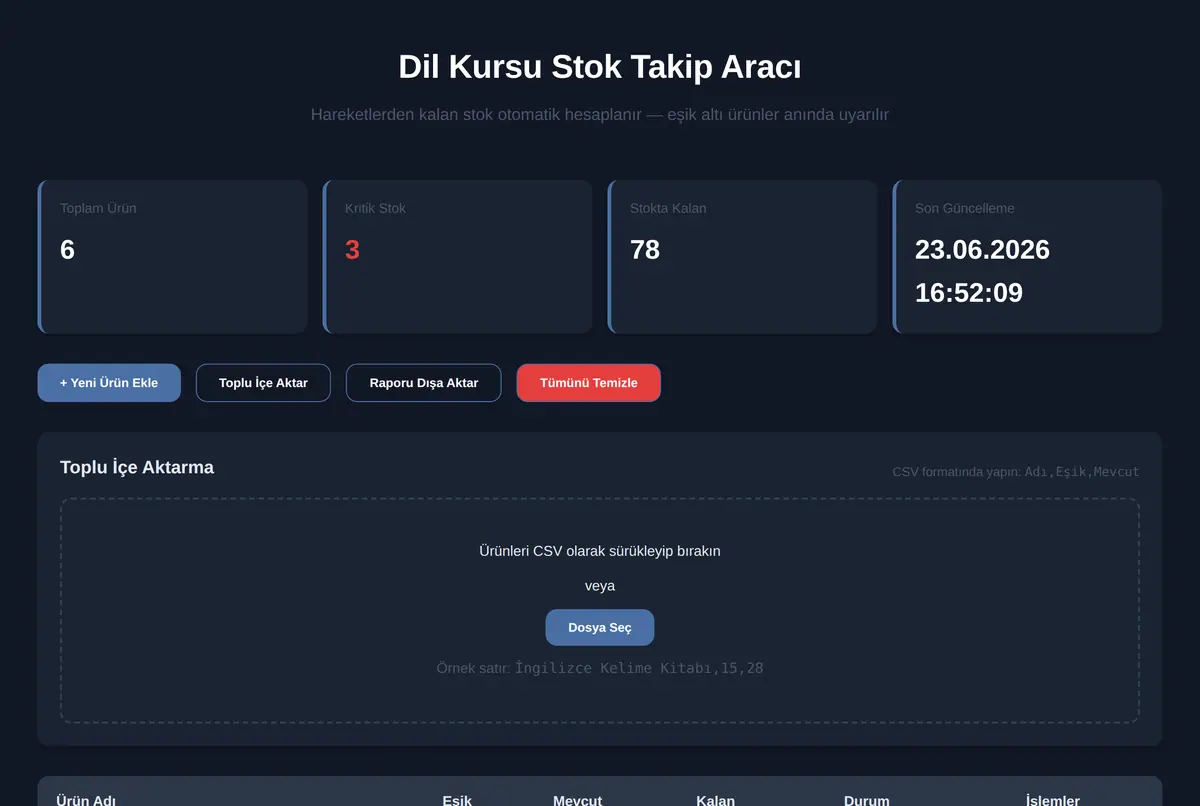
Task: Click the Kritik Stok card label
Action: pyautogui.click(x=375, y=208)
